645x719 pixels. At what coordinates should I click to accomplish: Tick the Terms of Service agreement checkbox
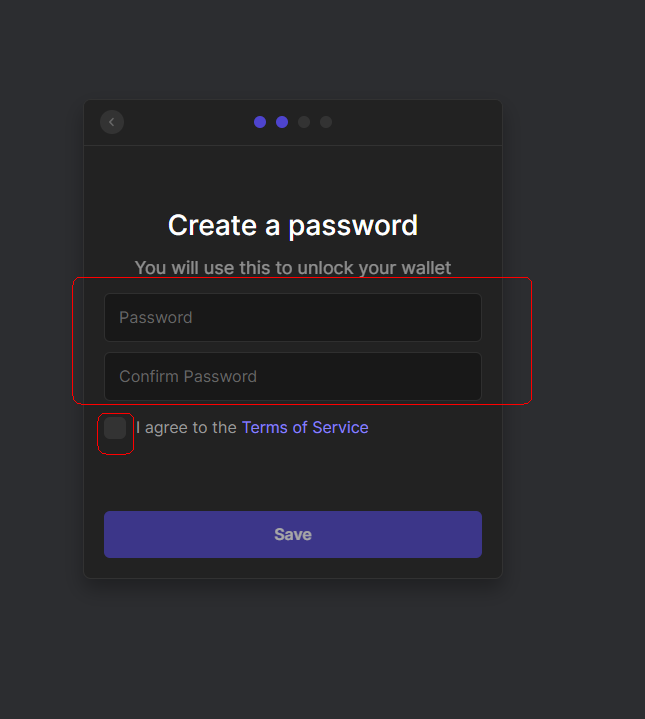pyautogui.click(x=116, y=429)
